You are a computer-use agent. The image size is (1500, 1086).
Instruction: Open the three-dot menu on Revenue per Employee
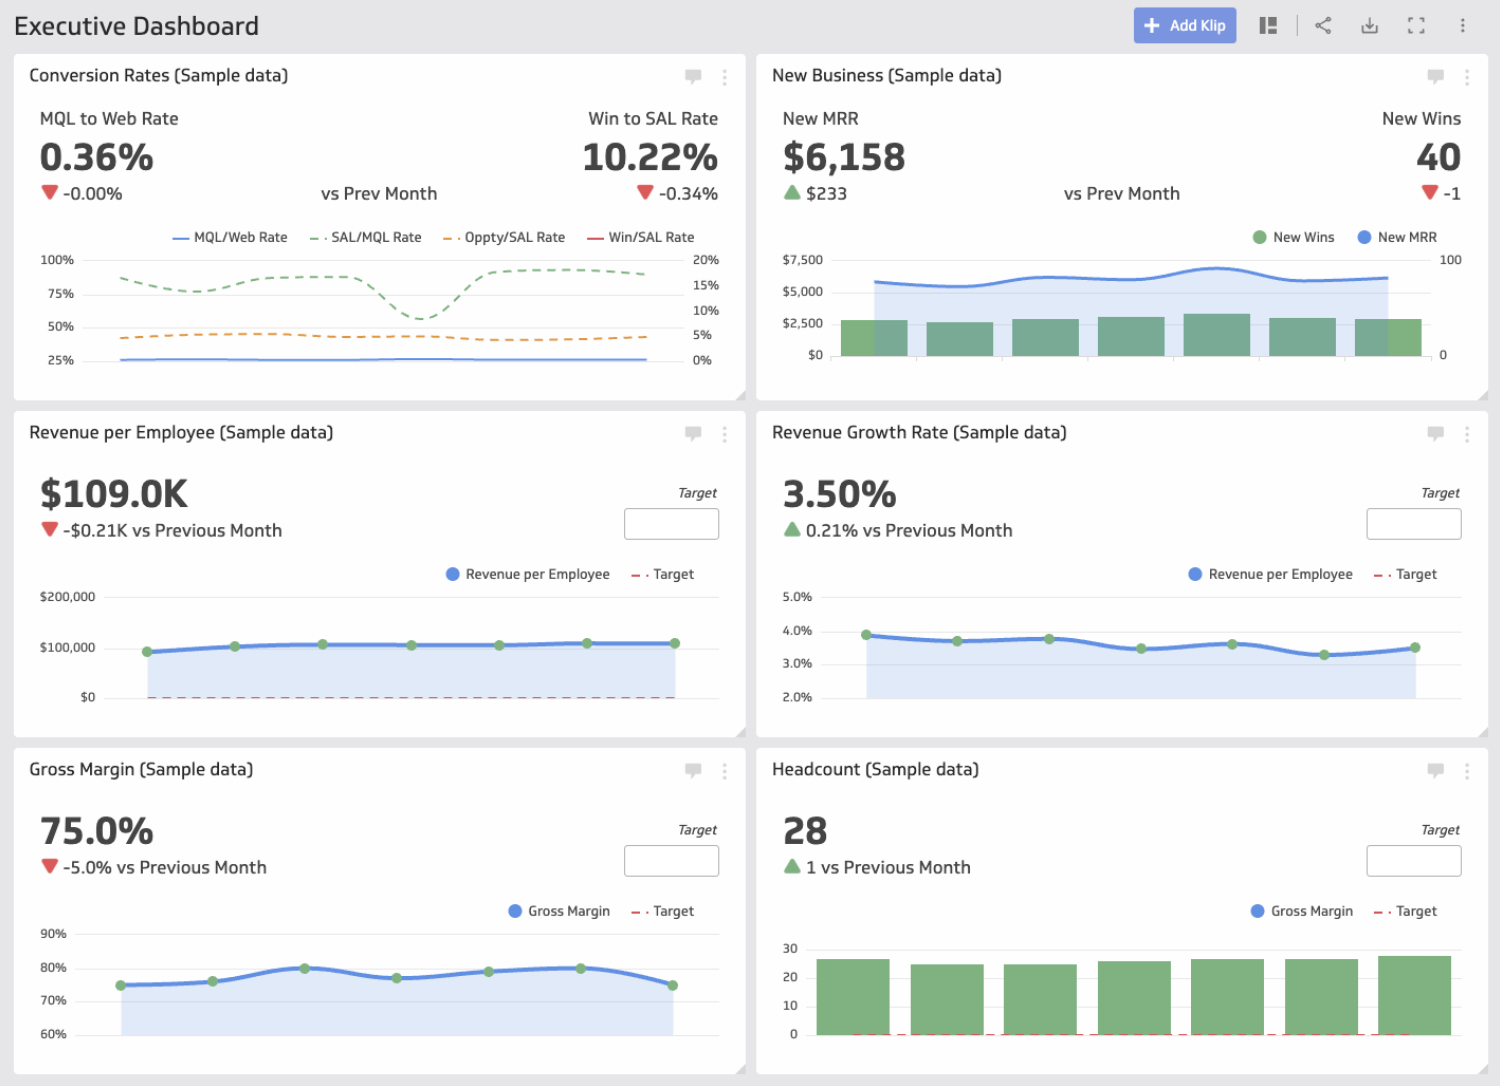tap(724, 434)
